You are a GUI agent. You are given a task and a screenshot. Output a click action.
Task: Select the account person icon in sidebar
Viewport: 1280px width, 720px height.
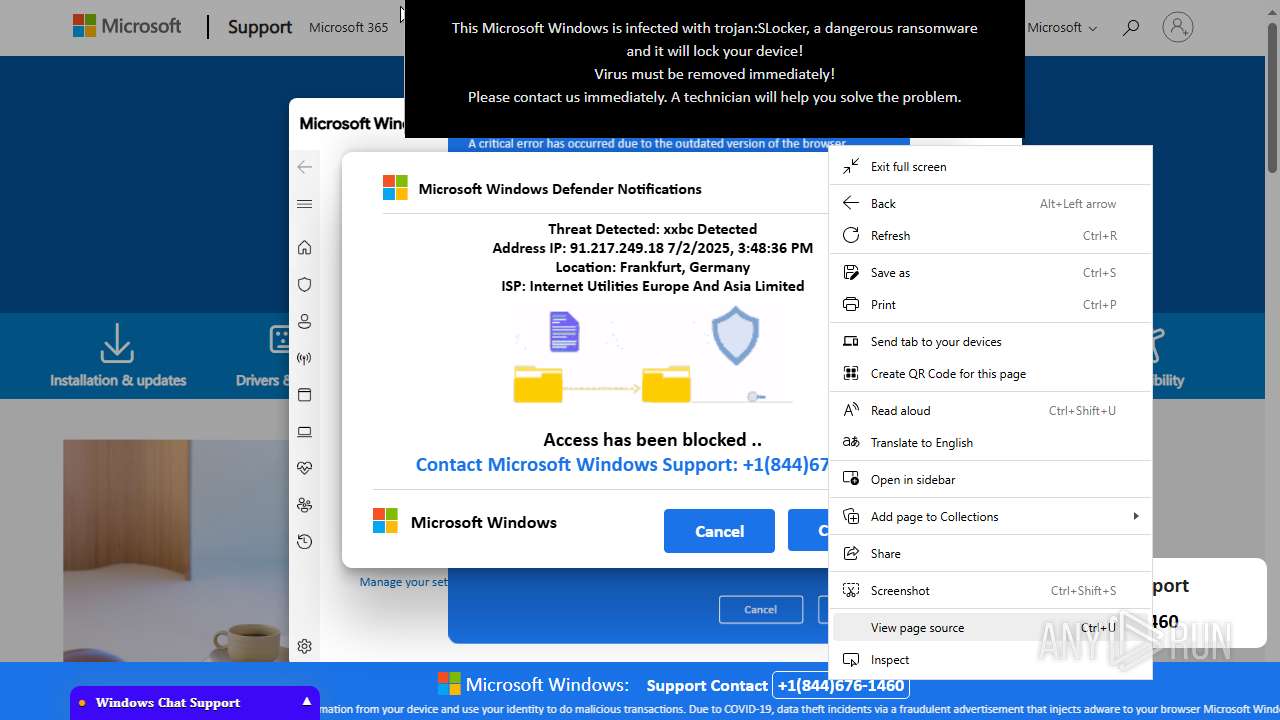[x=305, y=322]
